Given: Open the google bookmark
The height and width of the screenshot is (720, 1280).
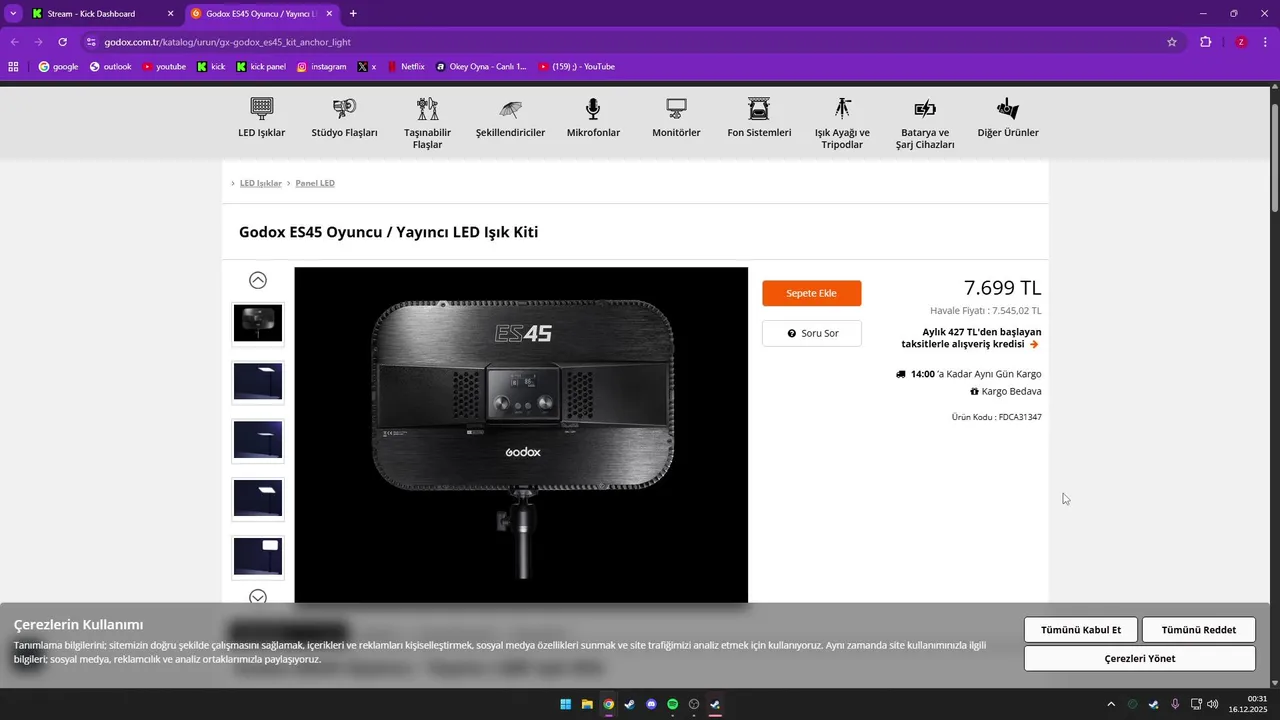Looking at the screenshot, I should tap(58, 67).
